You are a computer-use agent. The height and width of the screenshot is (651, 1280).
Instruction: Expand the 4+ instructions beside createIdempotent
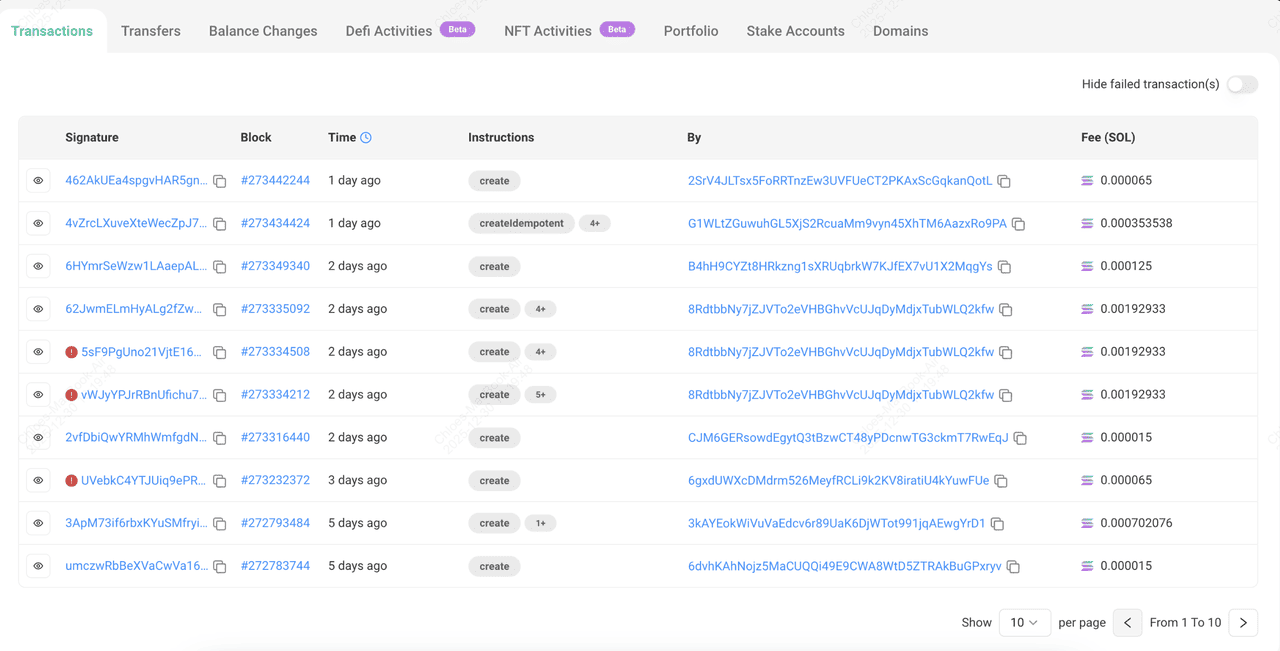click(594, 224)
